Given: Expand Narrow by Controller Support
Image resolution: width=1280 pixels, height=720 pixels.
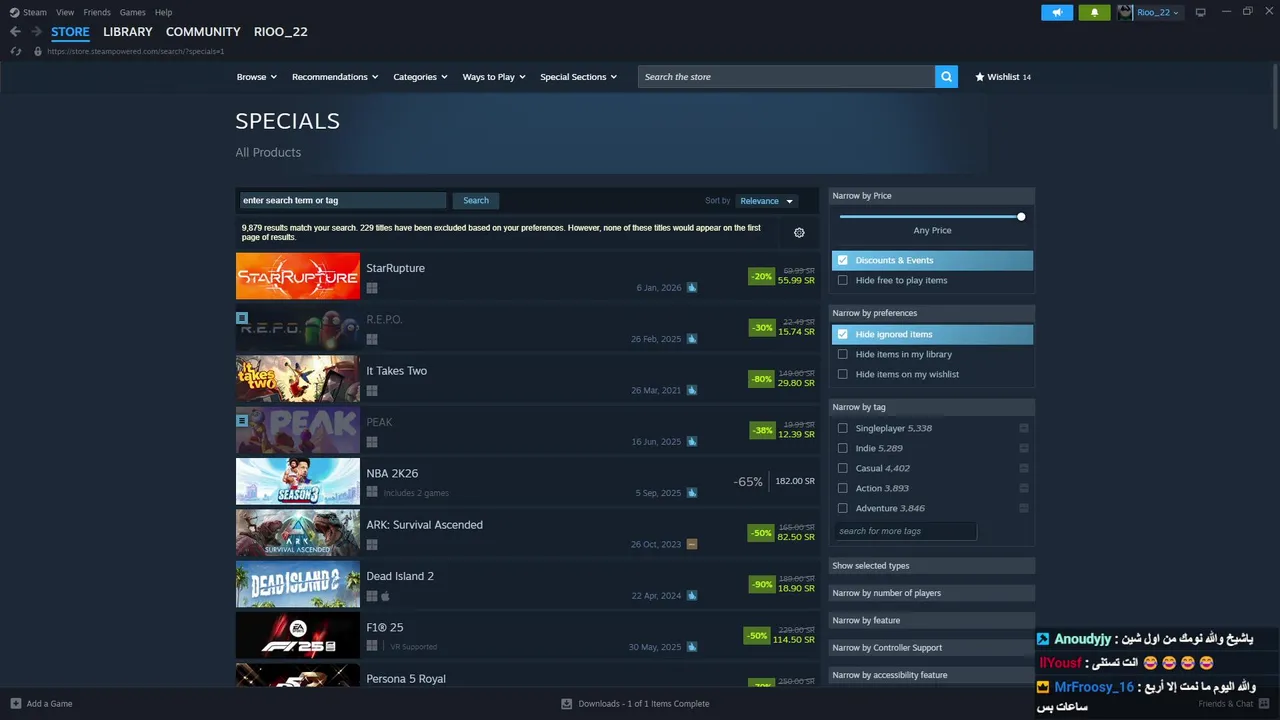Looking at the screenshot, I should click(x=932, y=647).
